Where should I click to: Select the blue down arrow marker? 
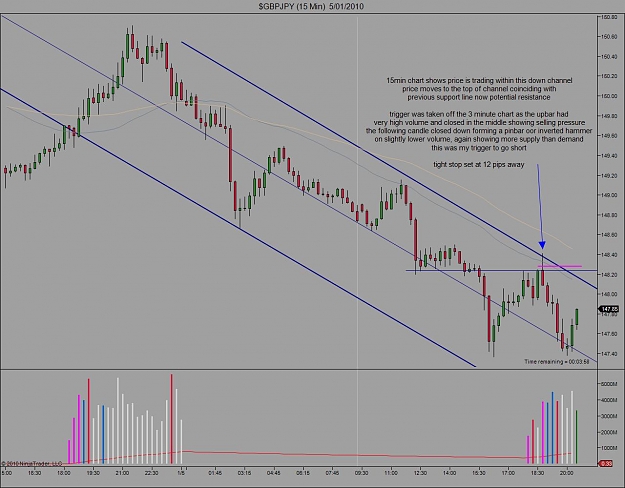[542, 245]
